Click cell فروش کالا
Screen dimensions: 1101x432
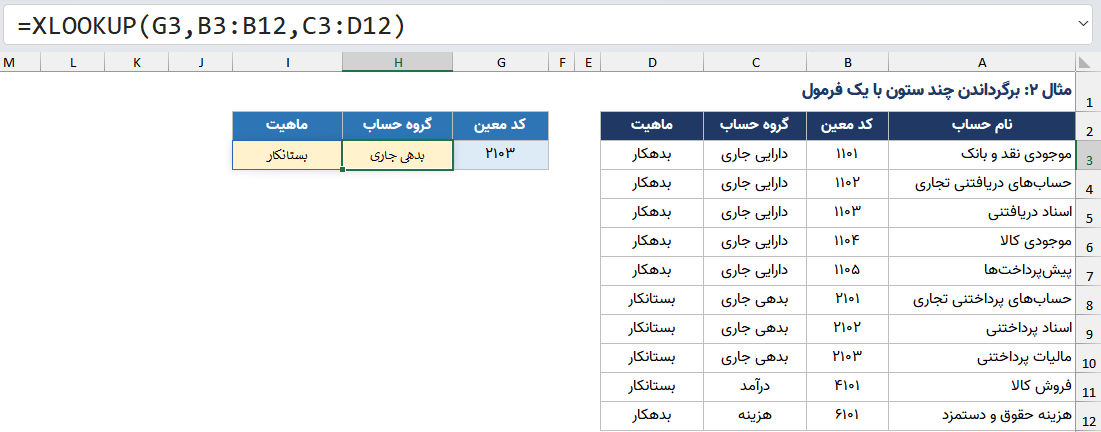click(982, 387)
